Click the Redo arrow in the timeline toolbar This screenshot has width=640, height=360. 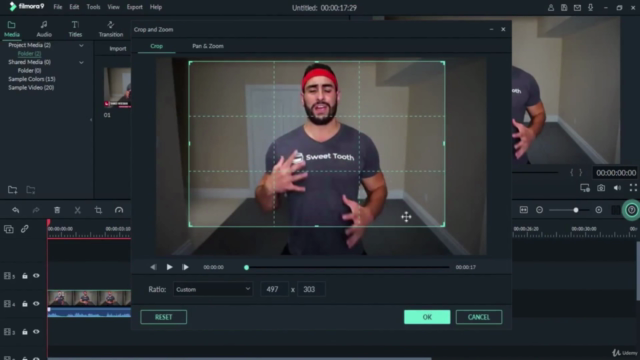(36, 210)
